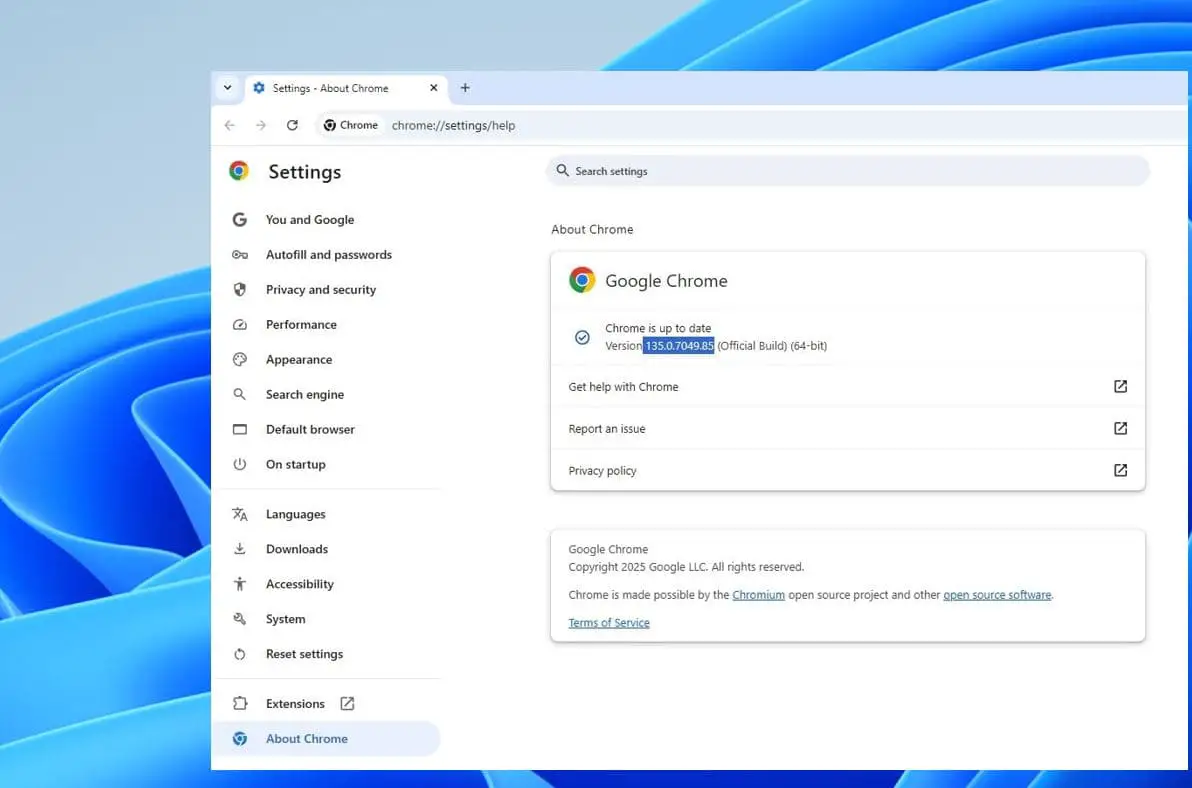The image size is (1192, 788).
Task: Open Search engine settings
Action: [x=305, y=394]
